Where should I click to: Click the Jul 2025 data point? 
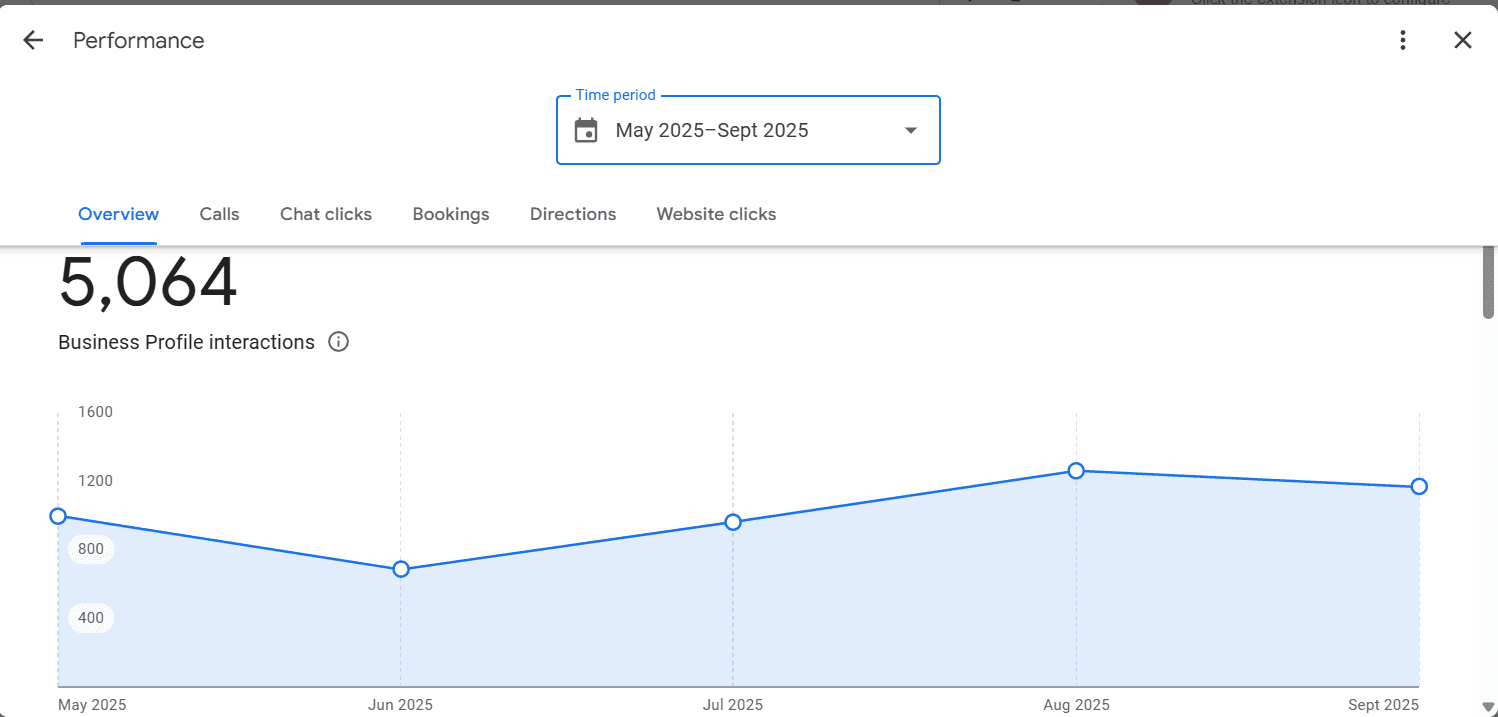point(733,521)
